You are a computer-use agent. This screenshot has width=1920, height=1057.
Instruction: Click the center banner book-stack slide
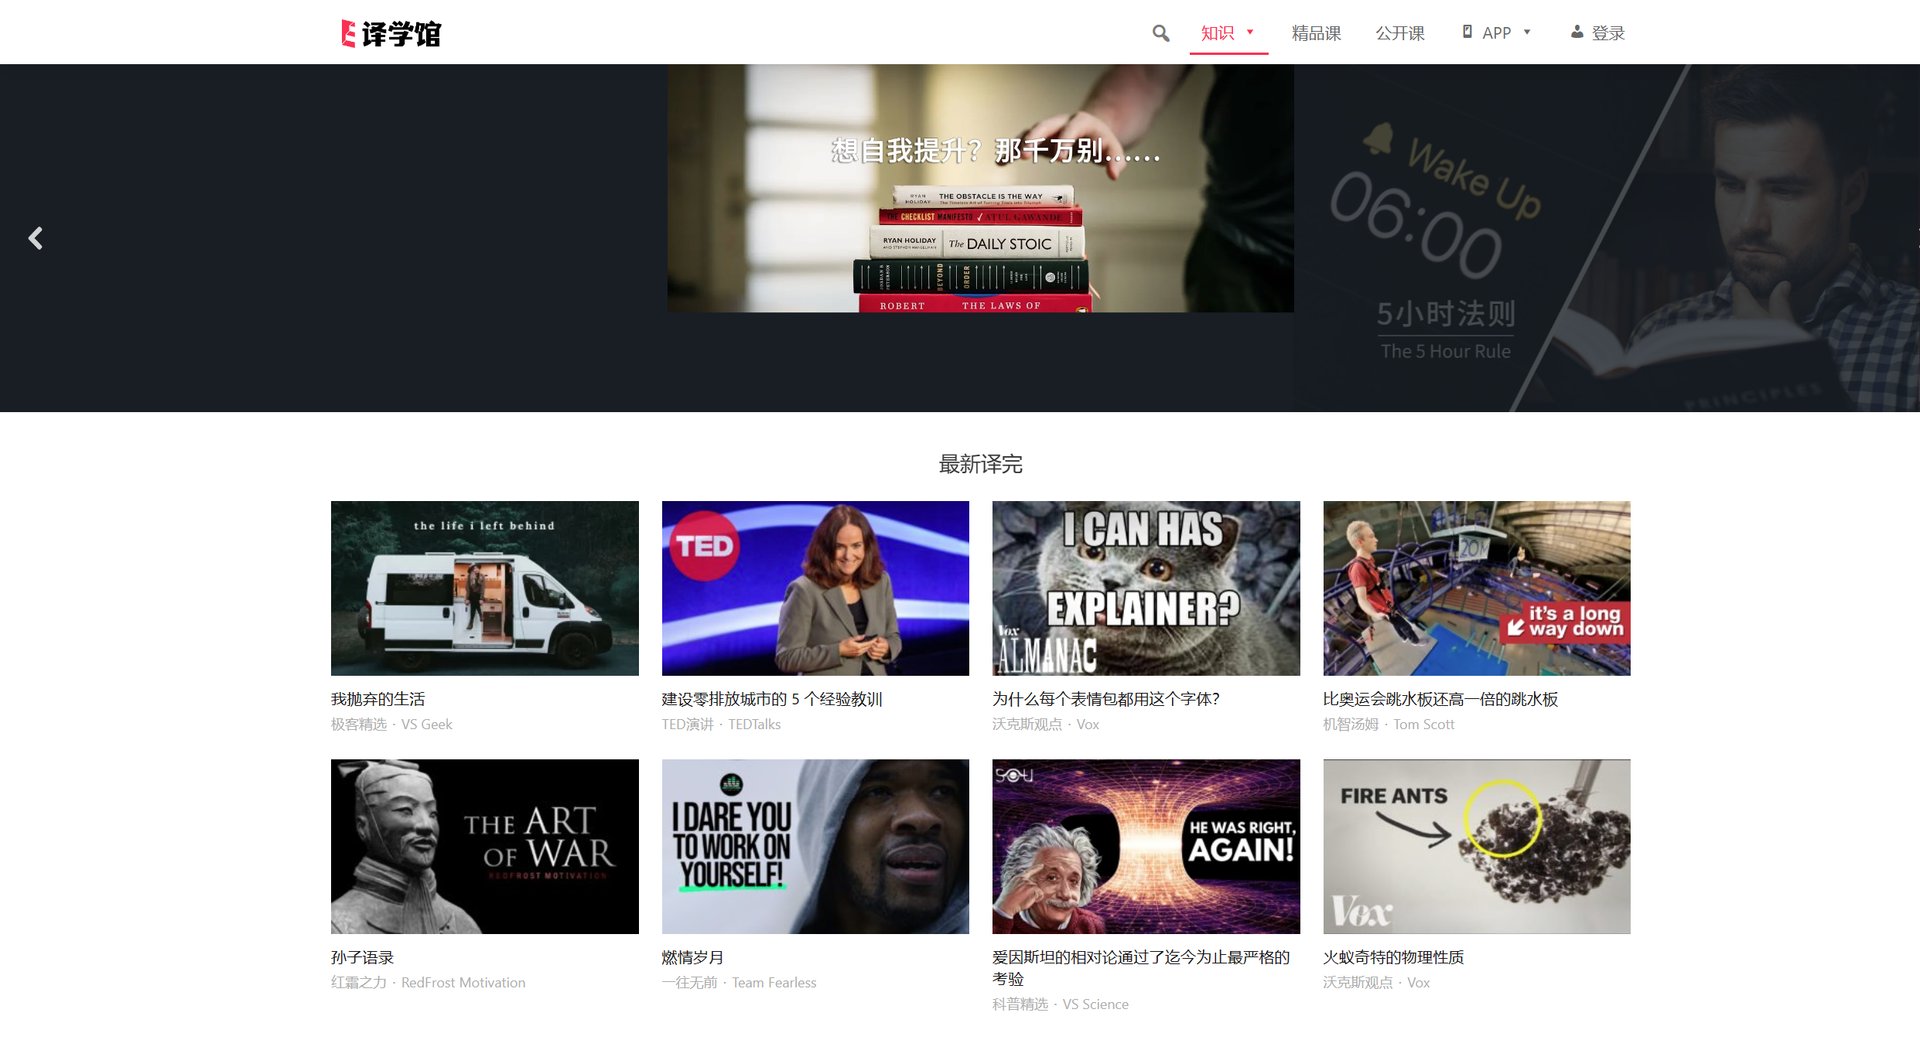(x=980, y=188)
